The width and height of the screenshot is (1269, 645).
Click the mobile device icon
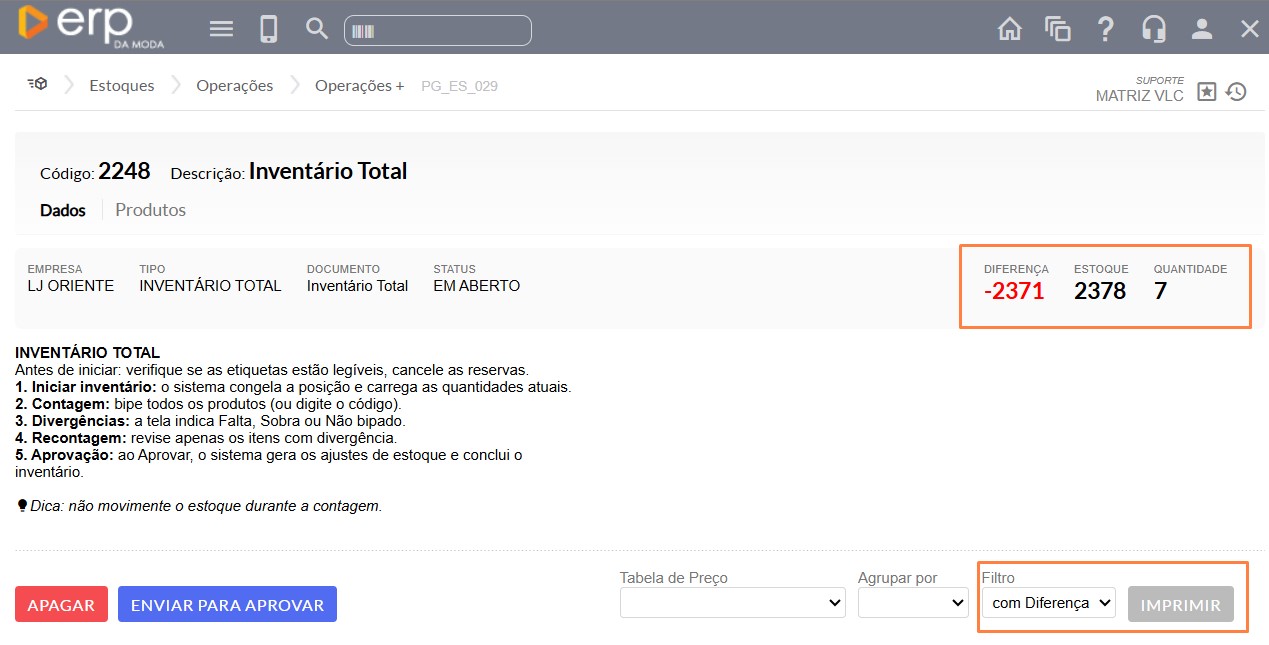coord(268,29)
